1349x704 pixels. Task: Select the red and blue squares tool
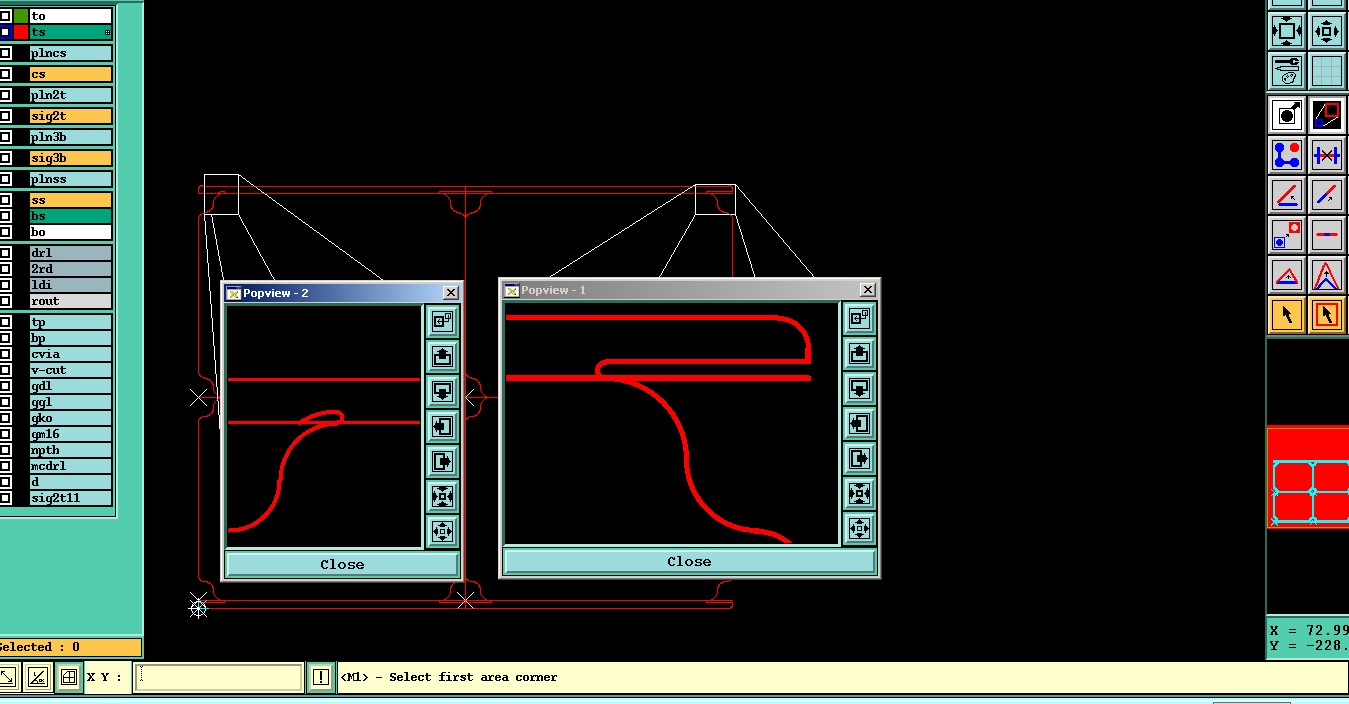click(1327, 114)
